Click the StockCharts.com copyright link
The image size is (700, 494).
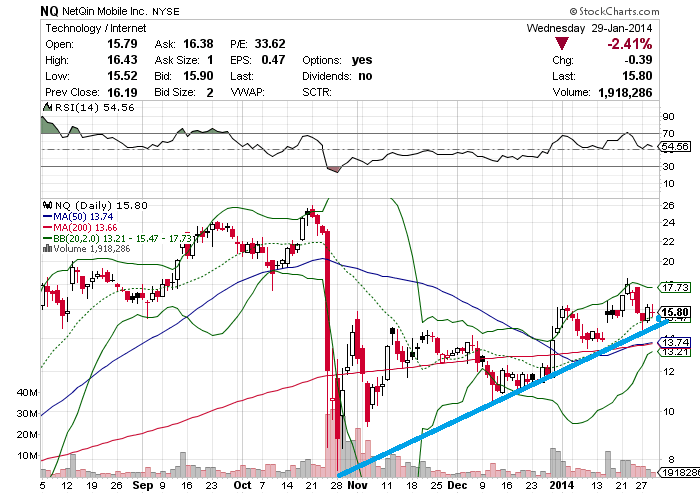614,11
